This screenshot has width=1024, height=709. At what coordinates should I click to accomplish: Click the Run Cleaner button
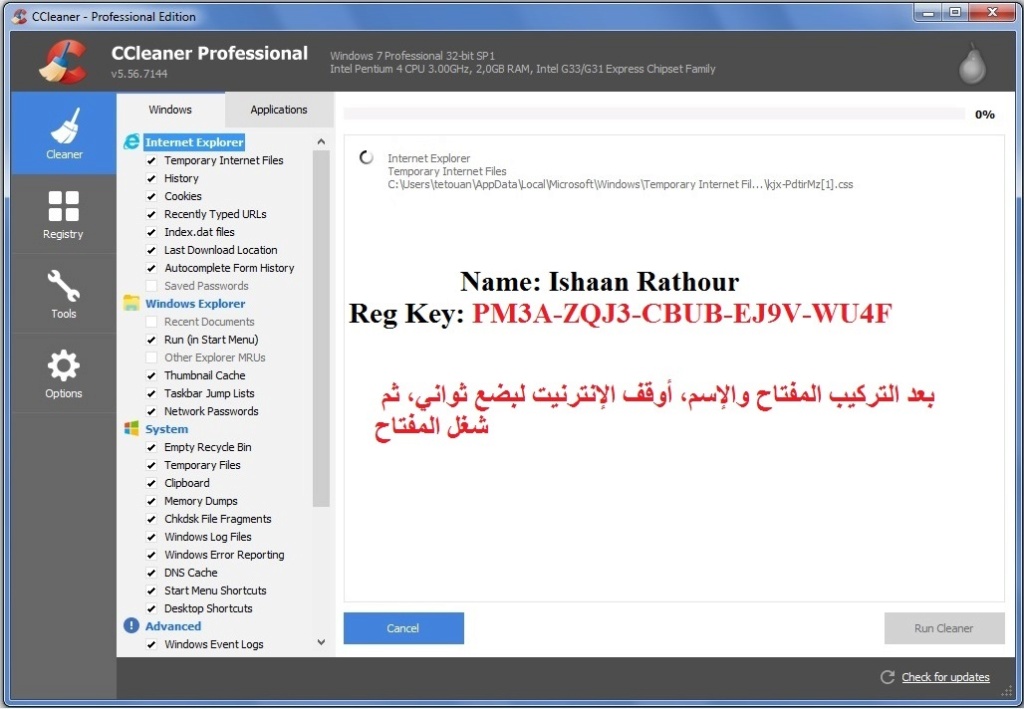(x=944, y=628)
